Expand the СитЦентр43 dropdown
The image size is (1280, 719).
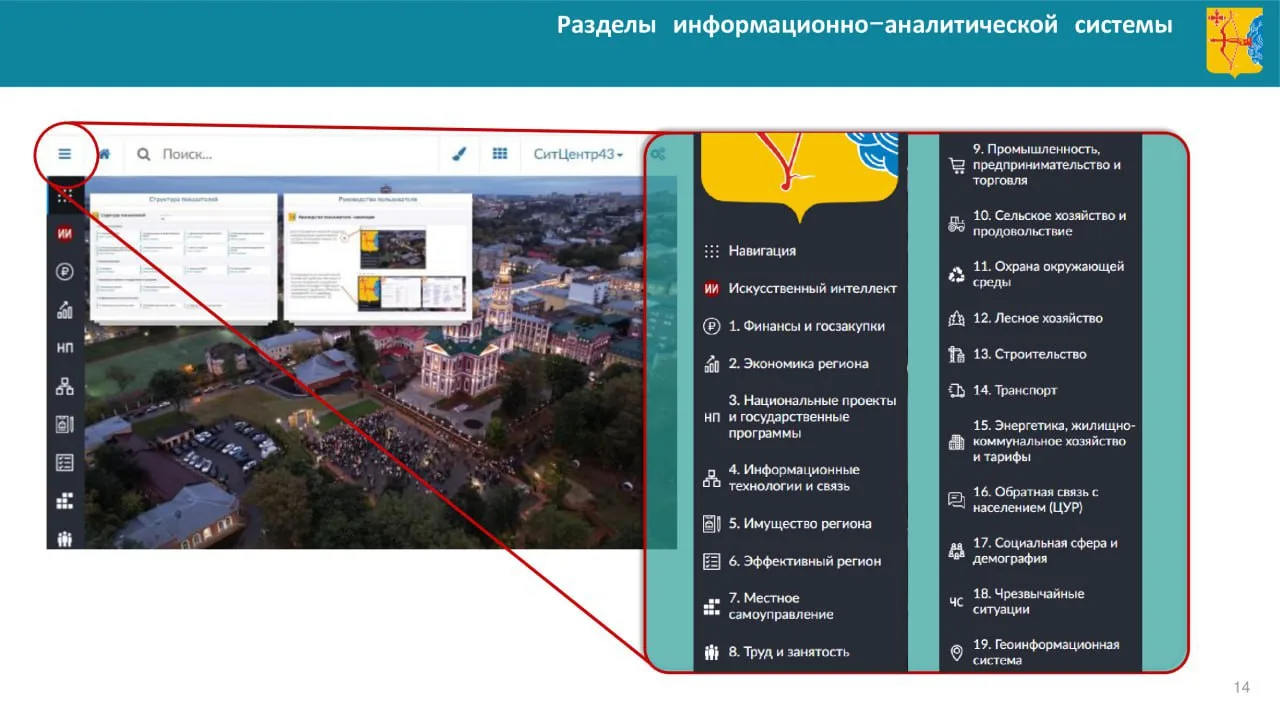[x=578, y=154]
